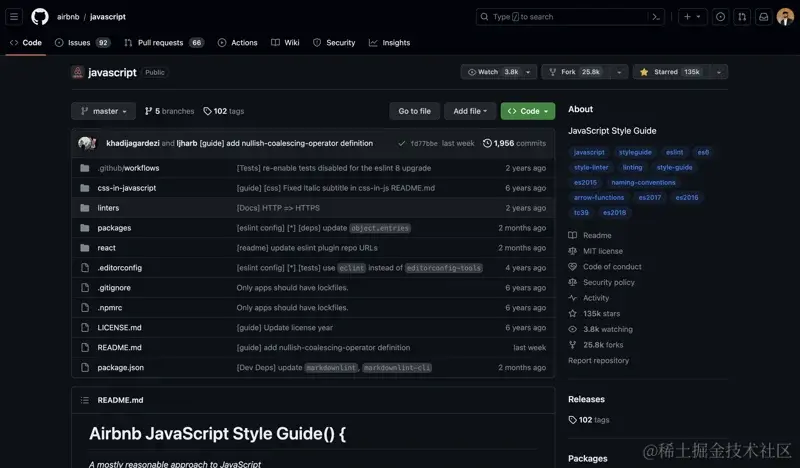Open README.md in the file list
Viewport: 800px width, 468px height.
pyautogui.click(x=119, y=348)
